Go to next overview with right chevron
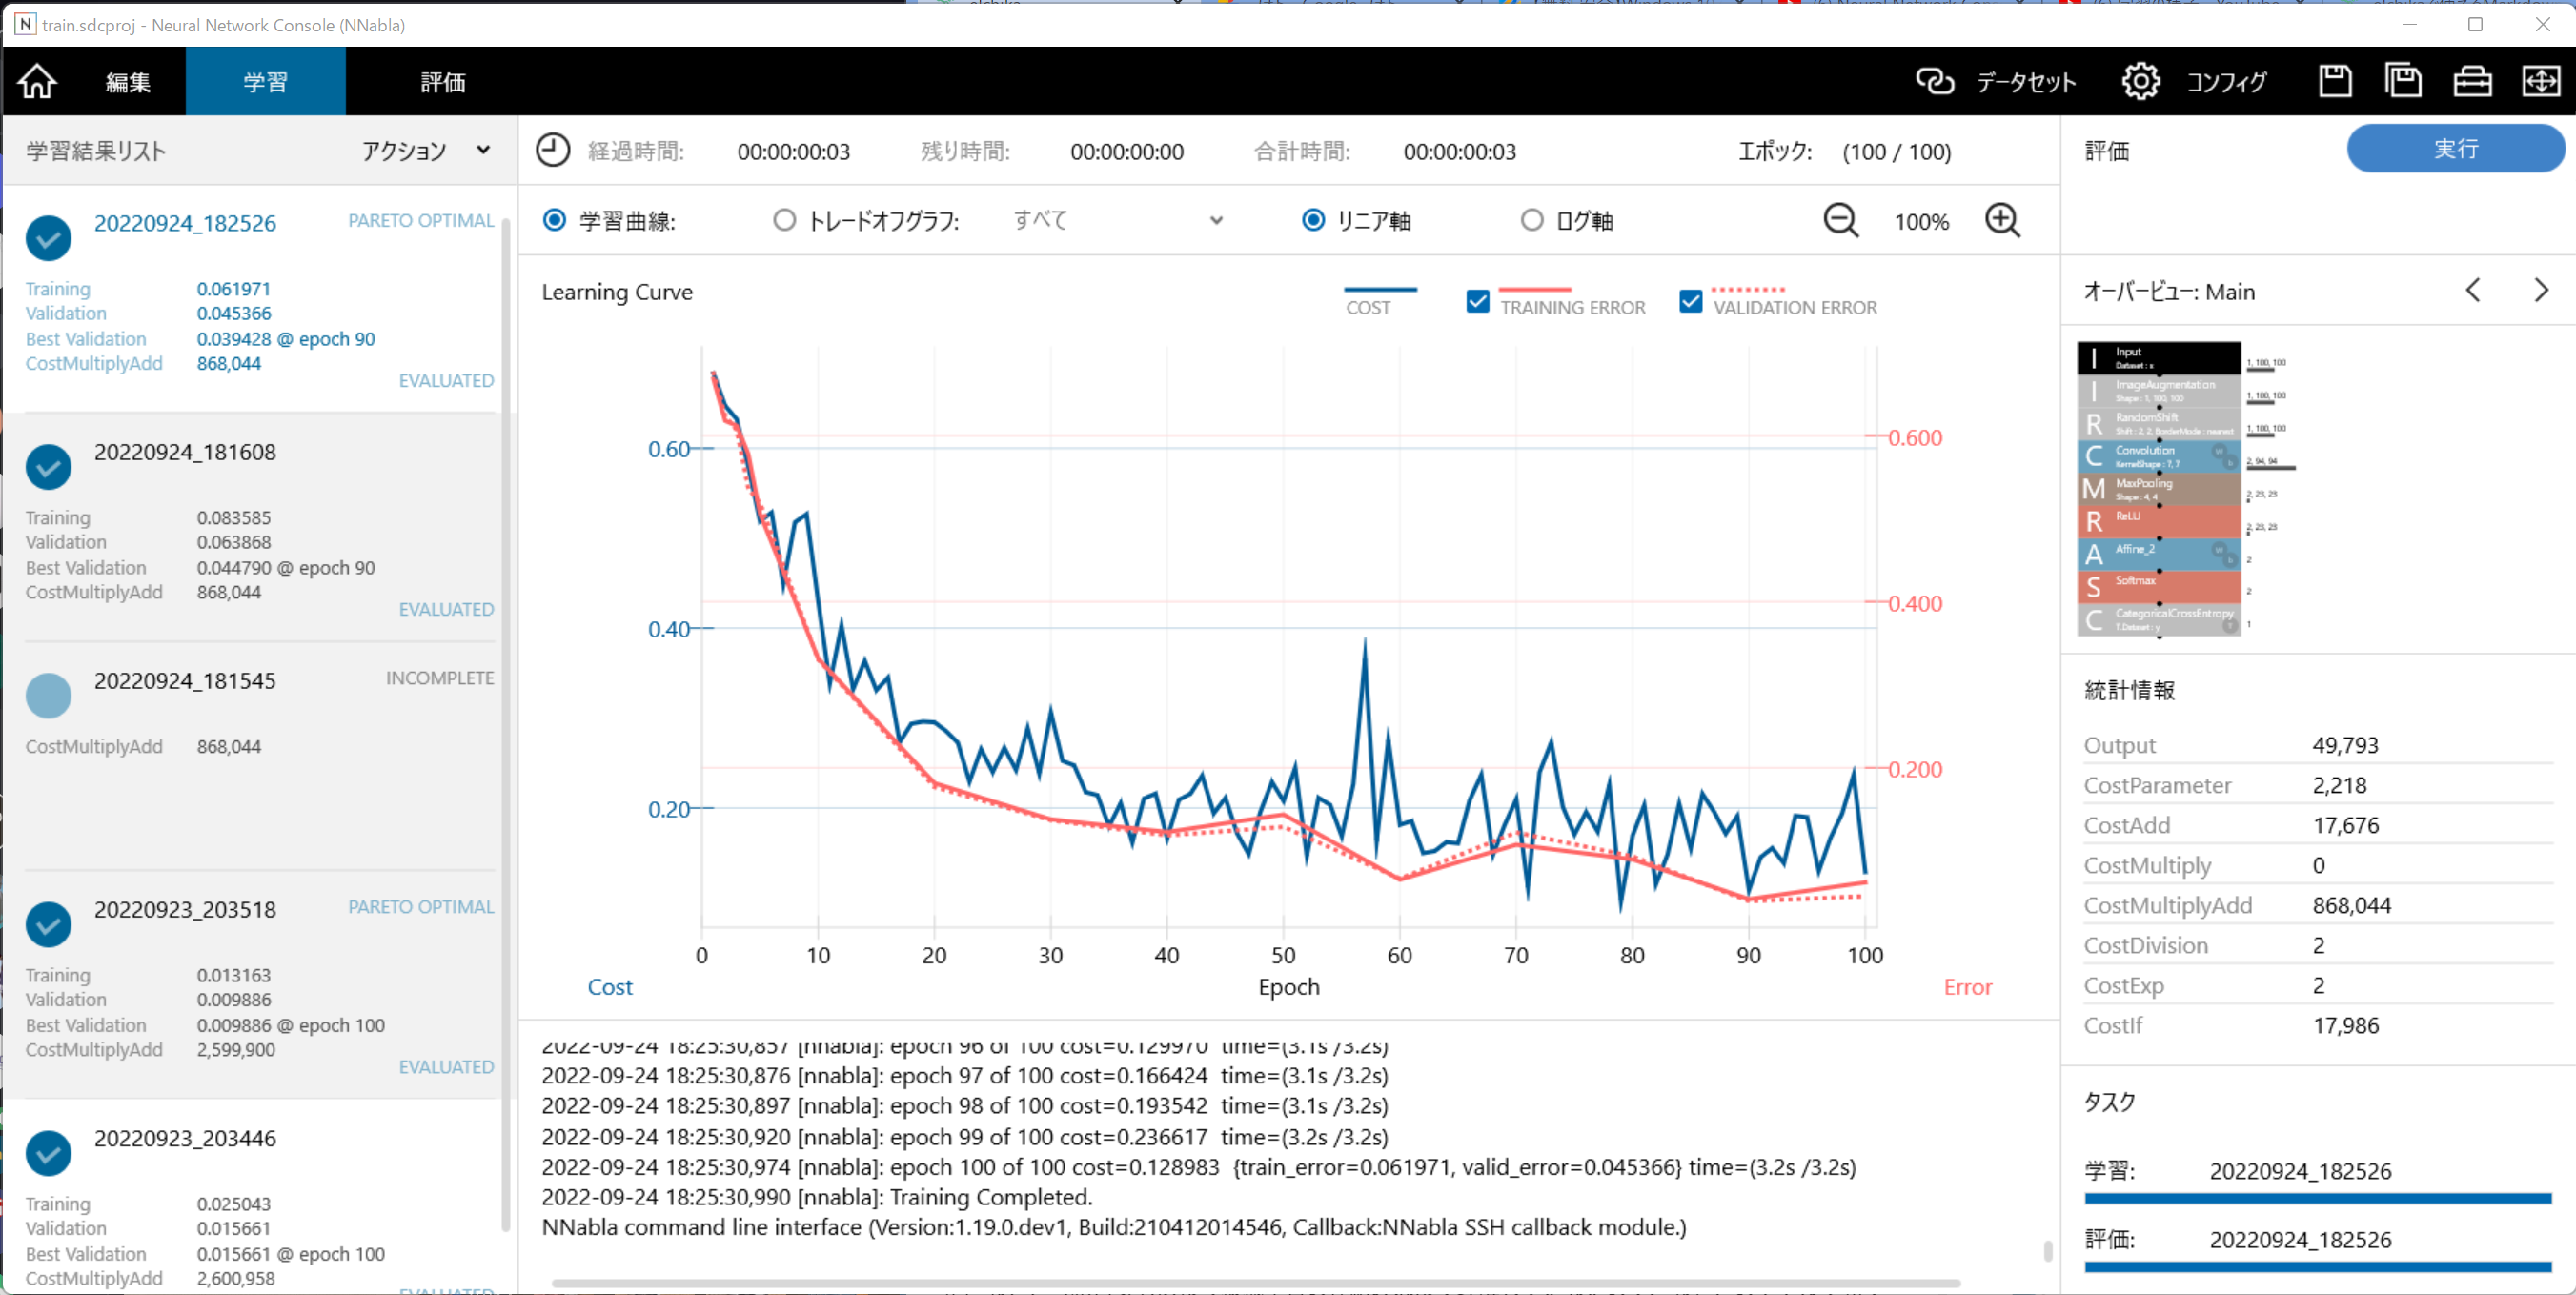 tap(2541, 291)
